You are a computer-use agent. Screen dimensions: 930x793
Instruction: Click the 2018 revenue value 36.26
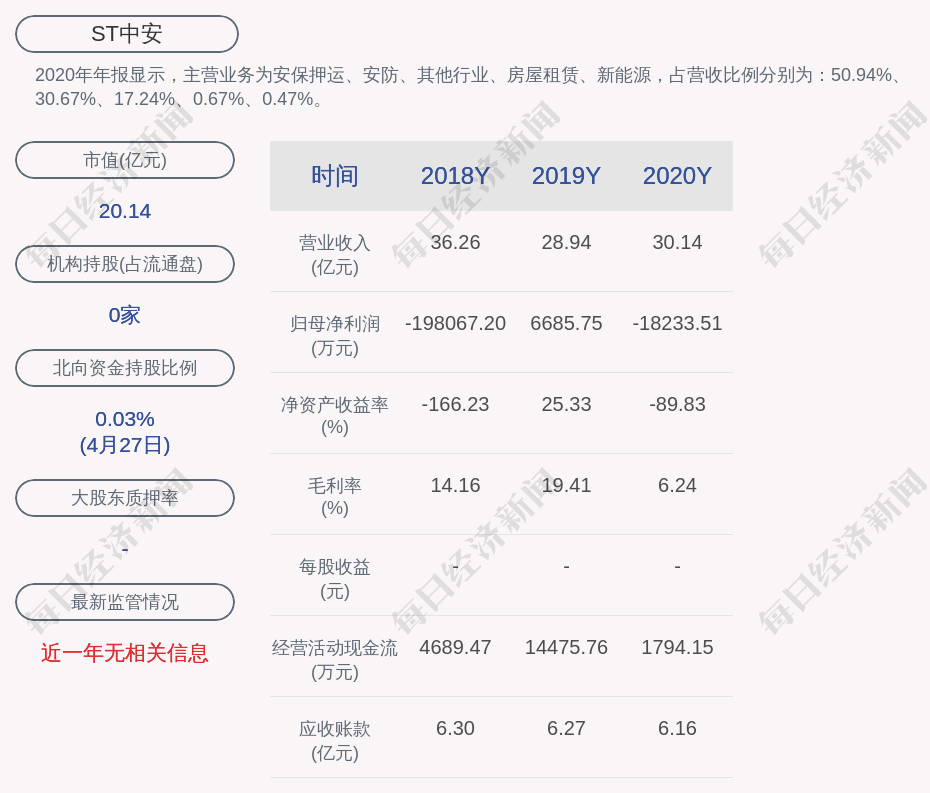[x=456, y=242]
